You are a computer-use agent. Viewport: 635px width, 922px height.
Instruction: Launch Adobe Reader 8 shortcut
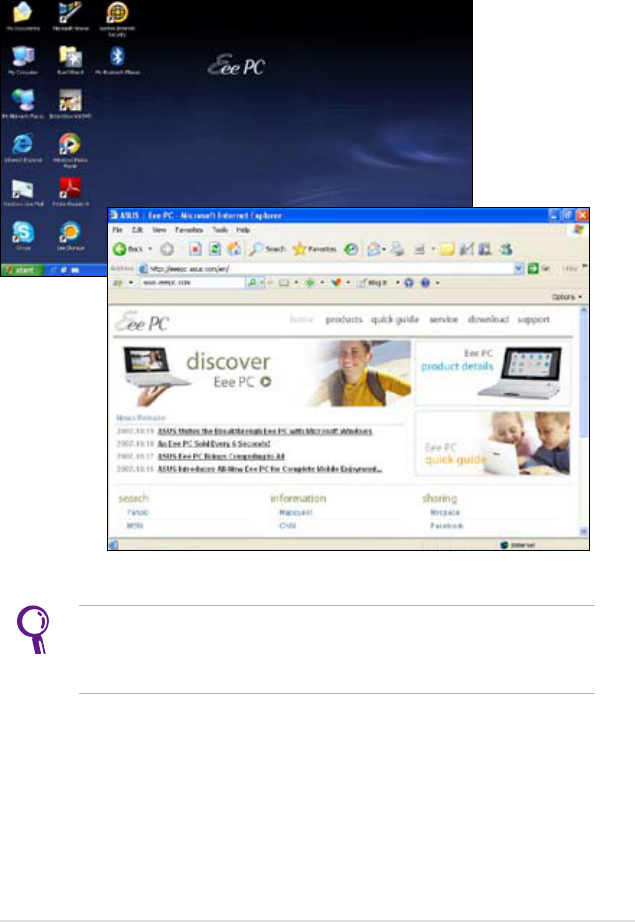coord(71,192)
